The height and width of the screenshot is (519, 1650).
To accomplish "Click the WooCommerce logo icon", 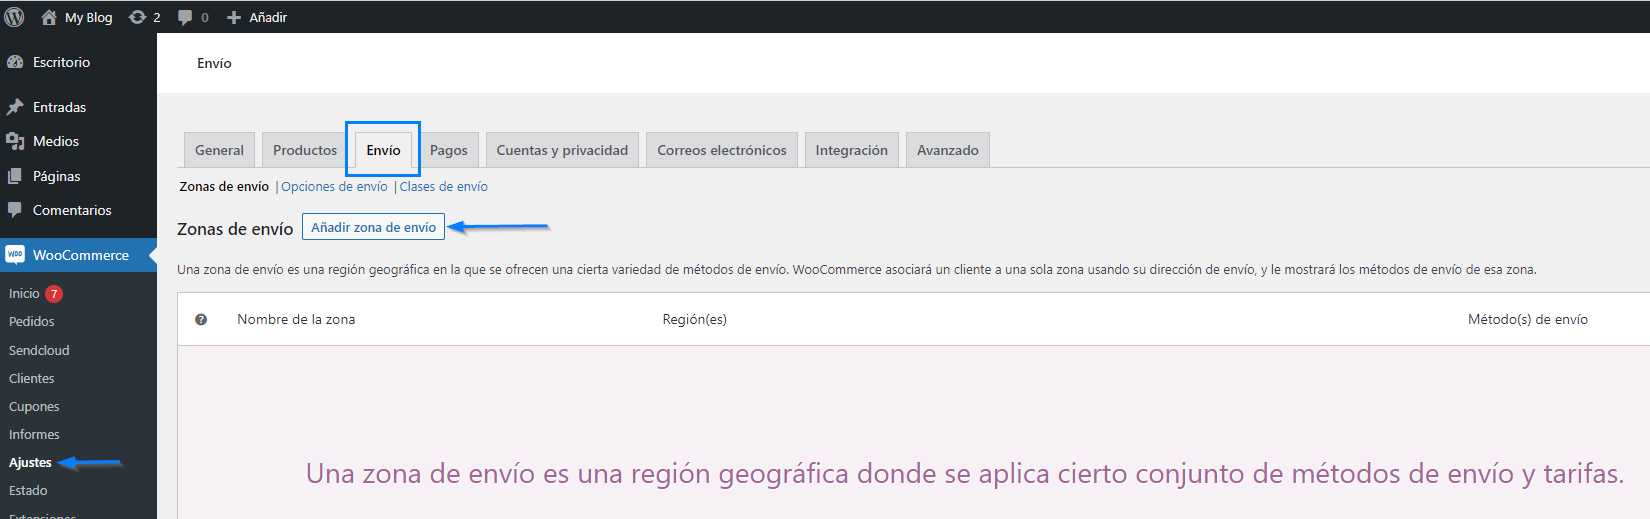I will pos(15,255).
